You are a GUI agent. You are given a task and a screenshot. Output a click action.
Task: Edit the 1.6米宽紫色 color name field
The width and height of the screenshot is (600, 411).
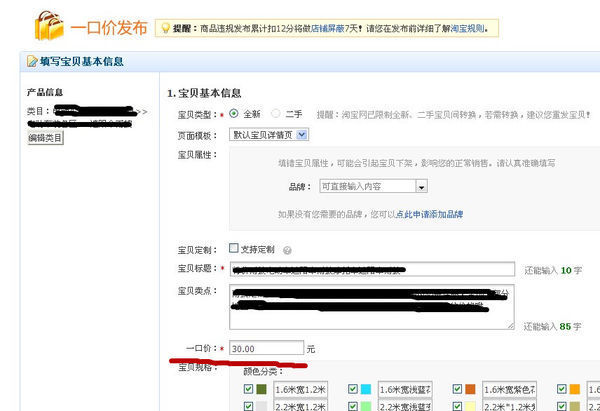509,390
